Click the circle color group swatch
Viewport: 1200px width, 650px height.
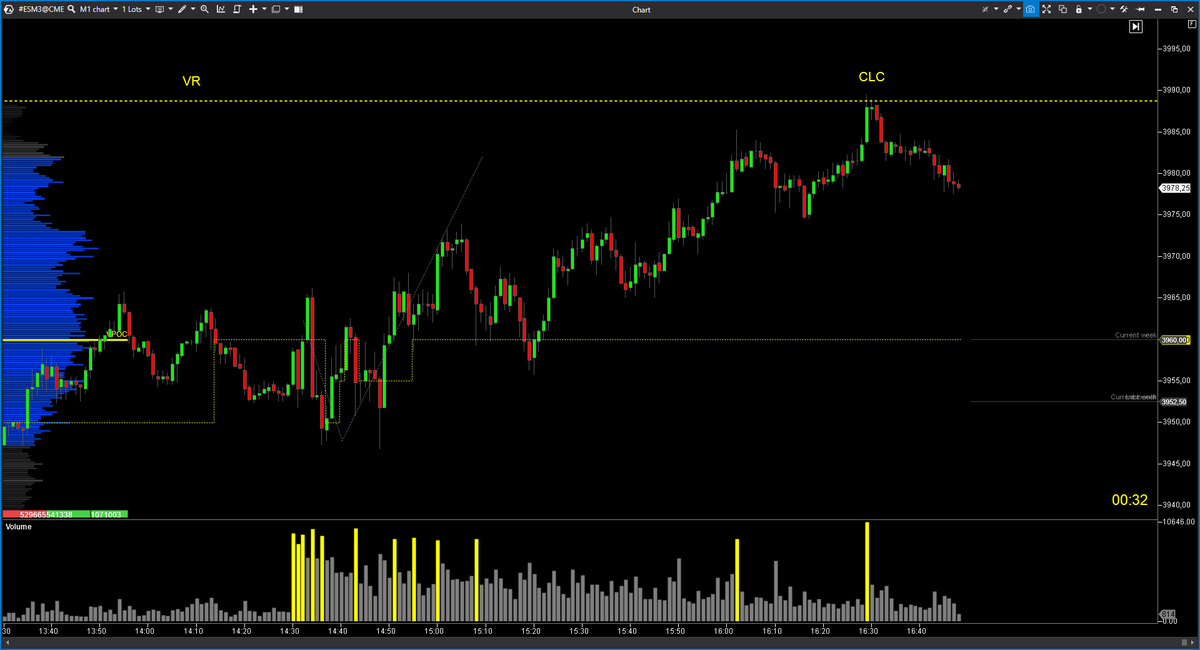[x=1101, y=9]
